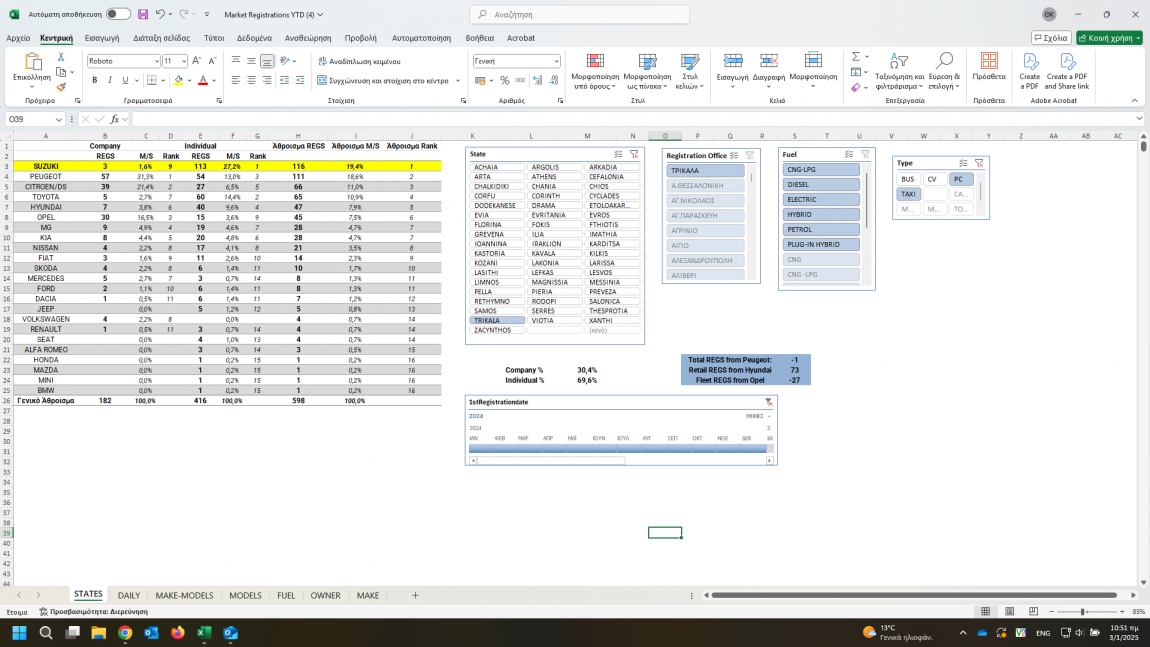Select the Format Painter brush
The width and height of the screenshot is (1150, 647).
point(61,87)
